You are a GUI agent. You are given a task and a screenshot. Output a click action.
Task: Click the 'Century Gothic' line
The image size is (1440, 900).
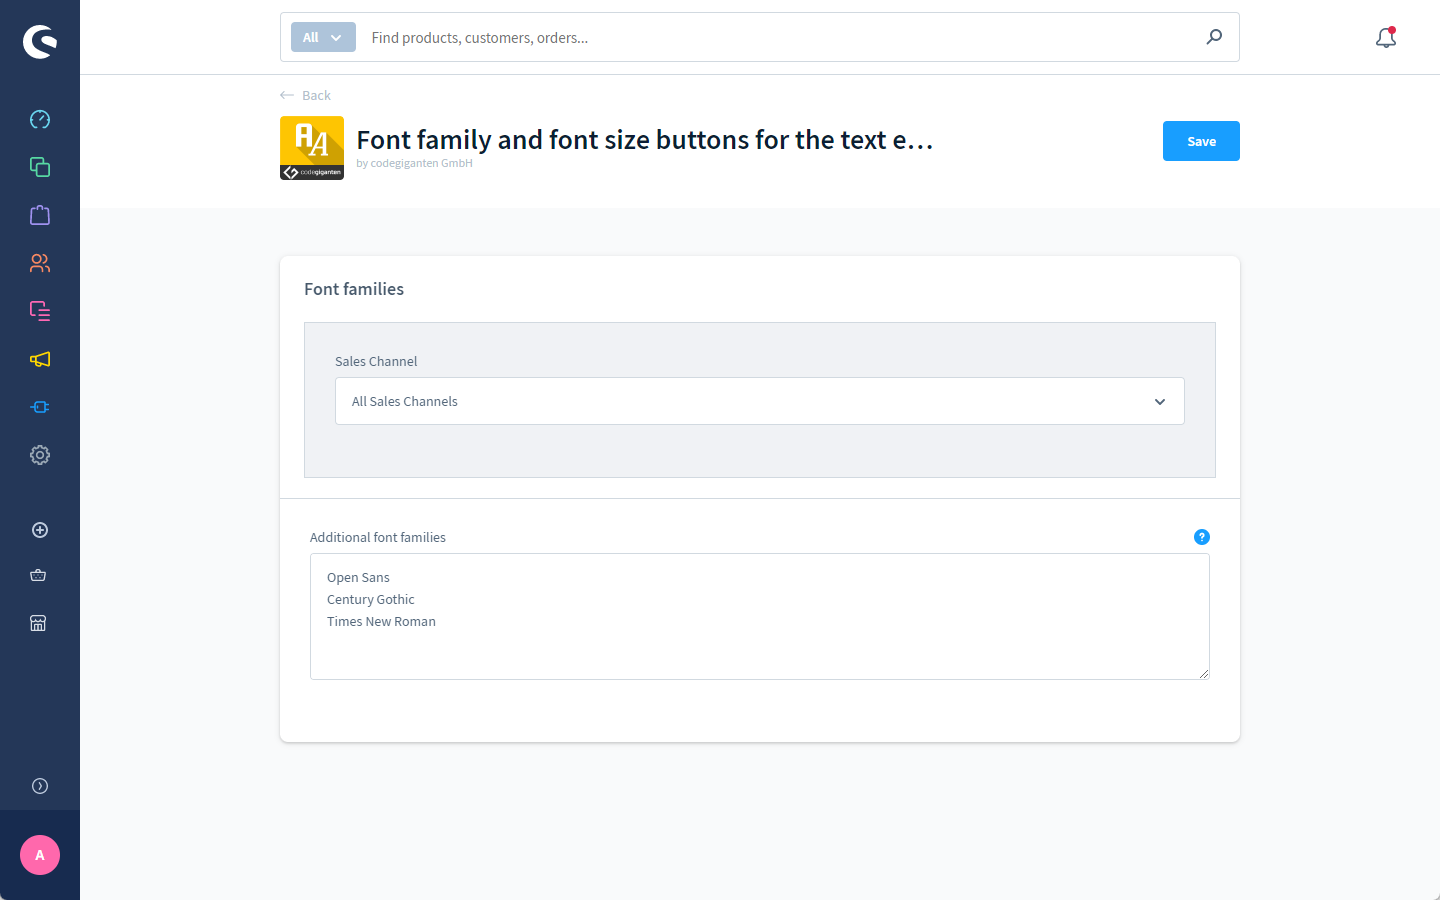tap(370, 599)
